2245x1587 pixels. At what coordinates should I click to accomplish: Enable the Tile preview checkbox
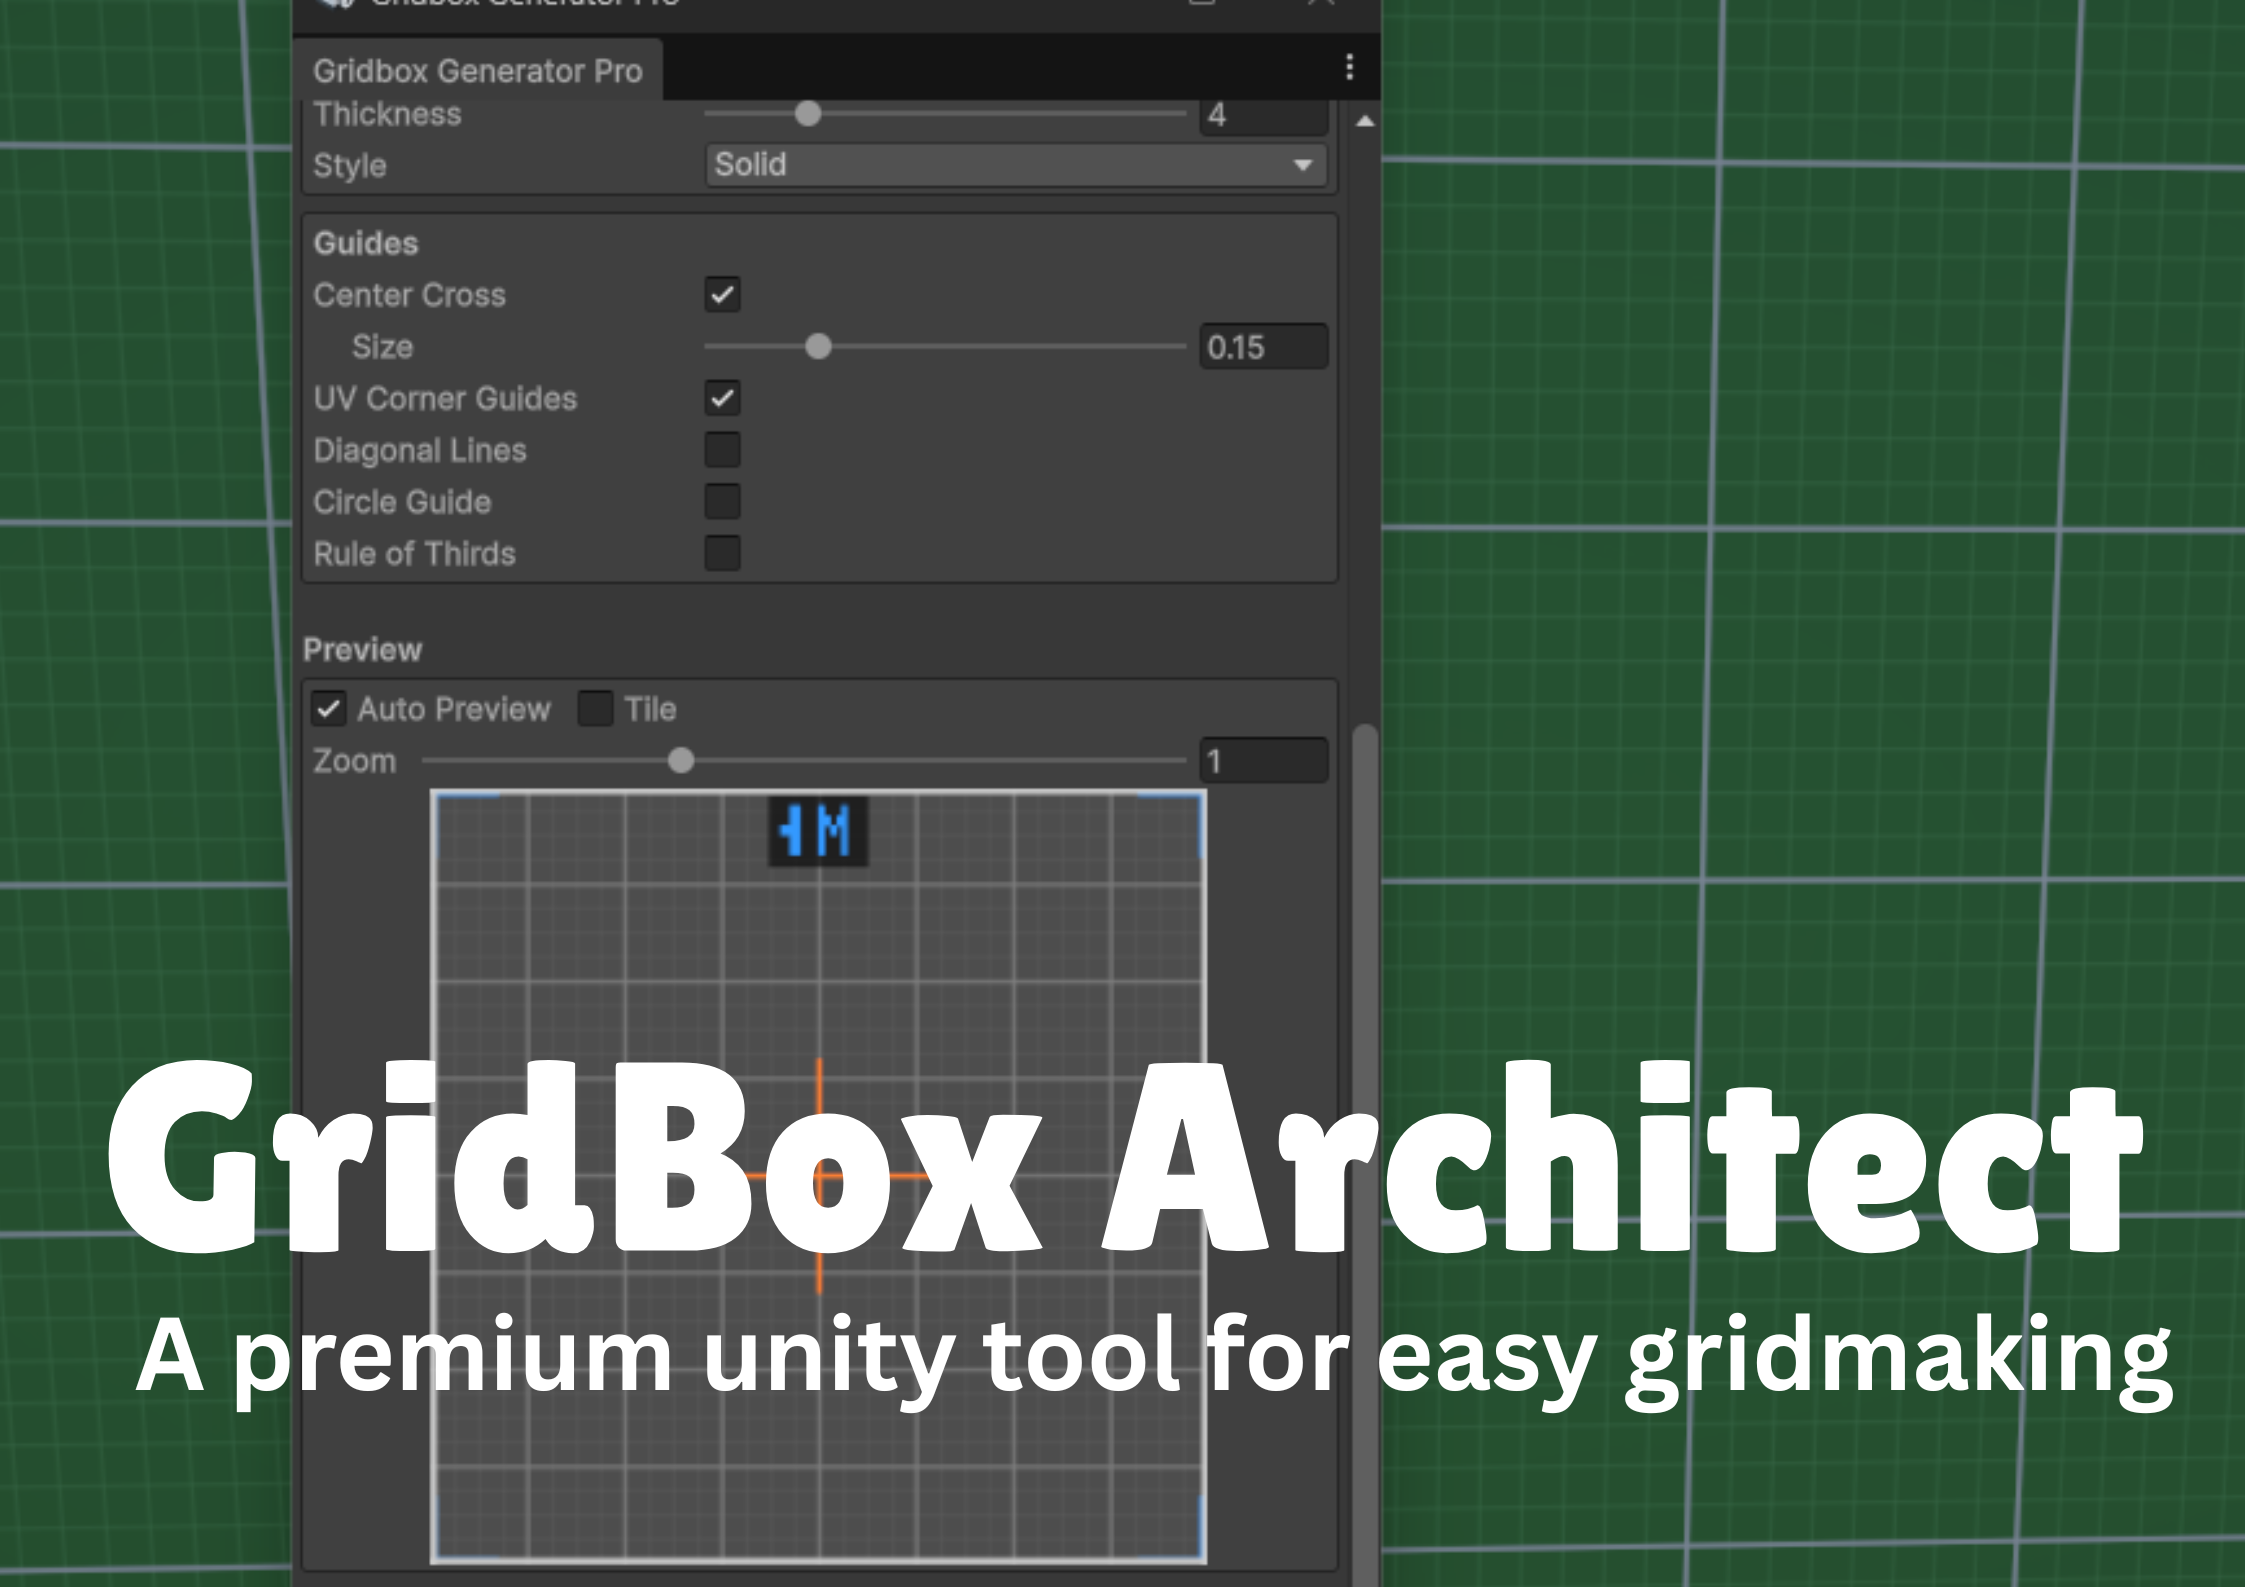pyautogui.click(x=595, y=709)
